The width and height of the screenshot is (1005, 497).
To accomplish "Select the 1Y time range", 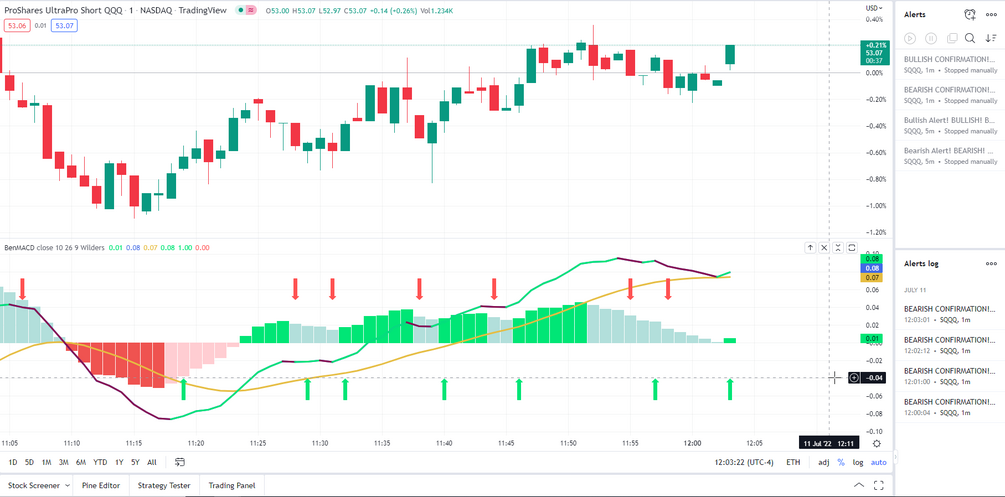I will coord(119,462).
